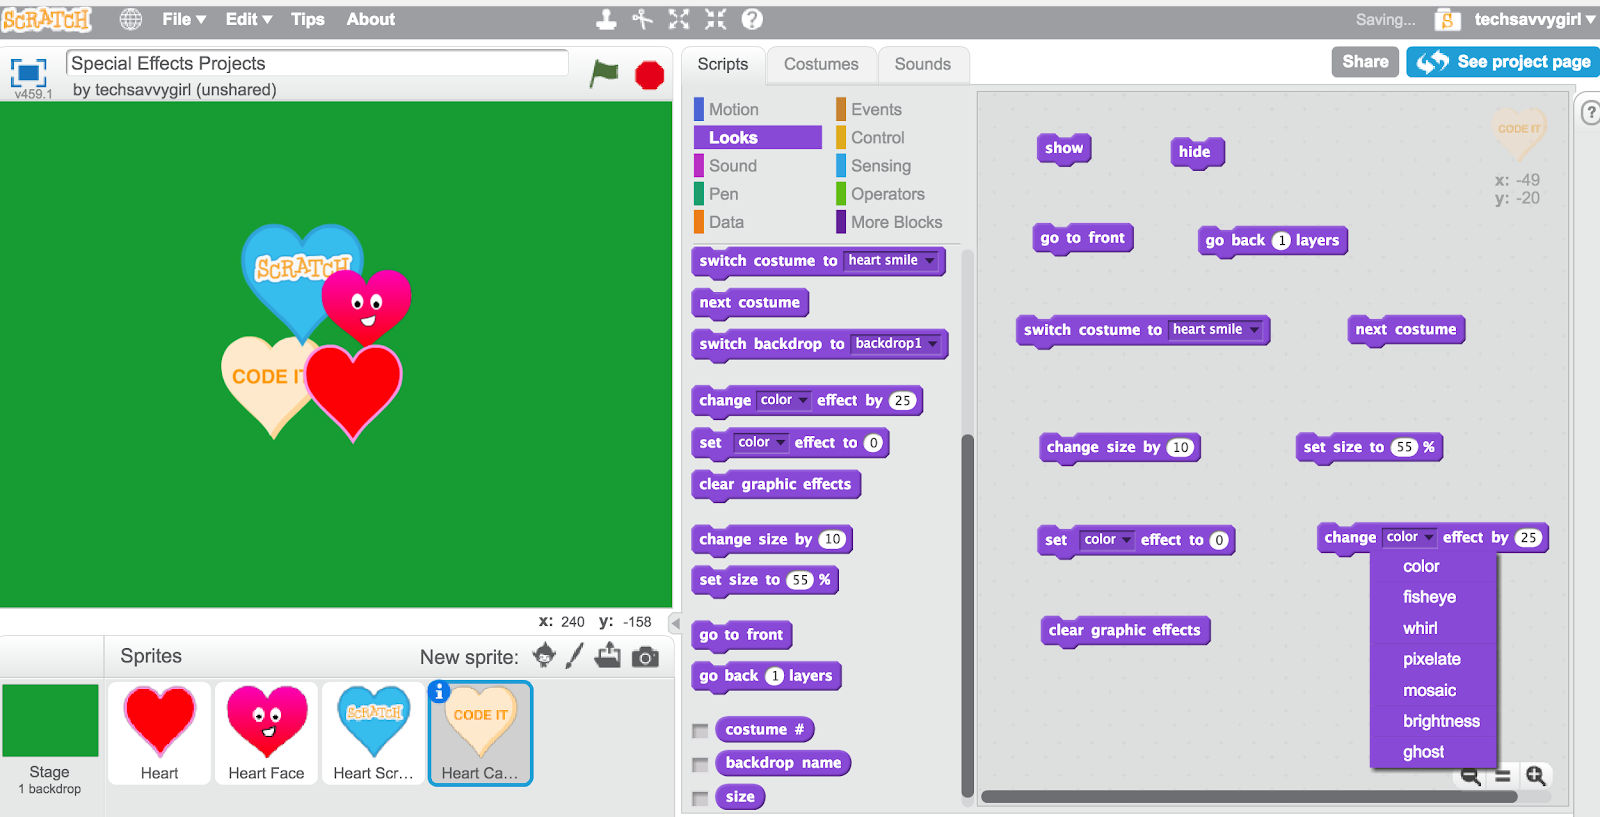Paint a new sprite with the brush icon
The height and width of the screenshot is (817, 1600).
click(x=575, y=656)
